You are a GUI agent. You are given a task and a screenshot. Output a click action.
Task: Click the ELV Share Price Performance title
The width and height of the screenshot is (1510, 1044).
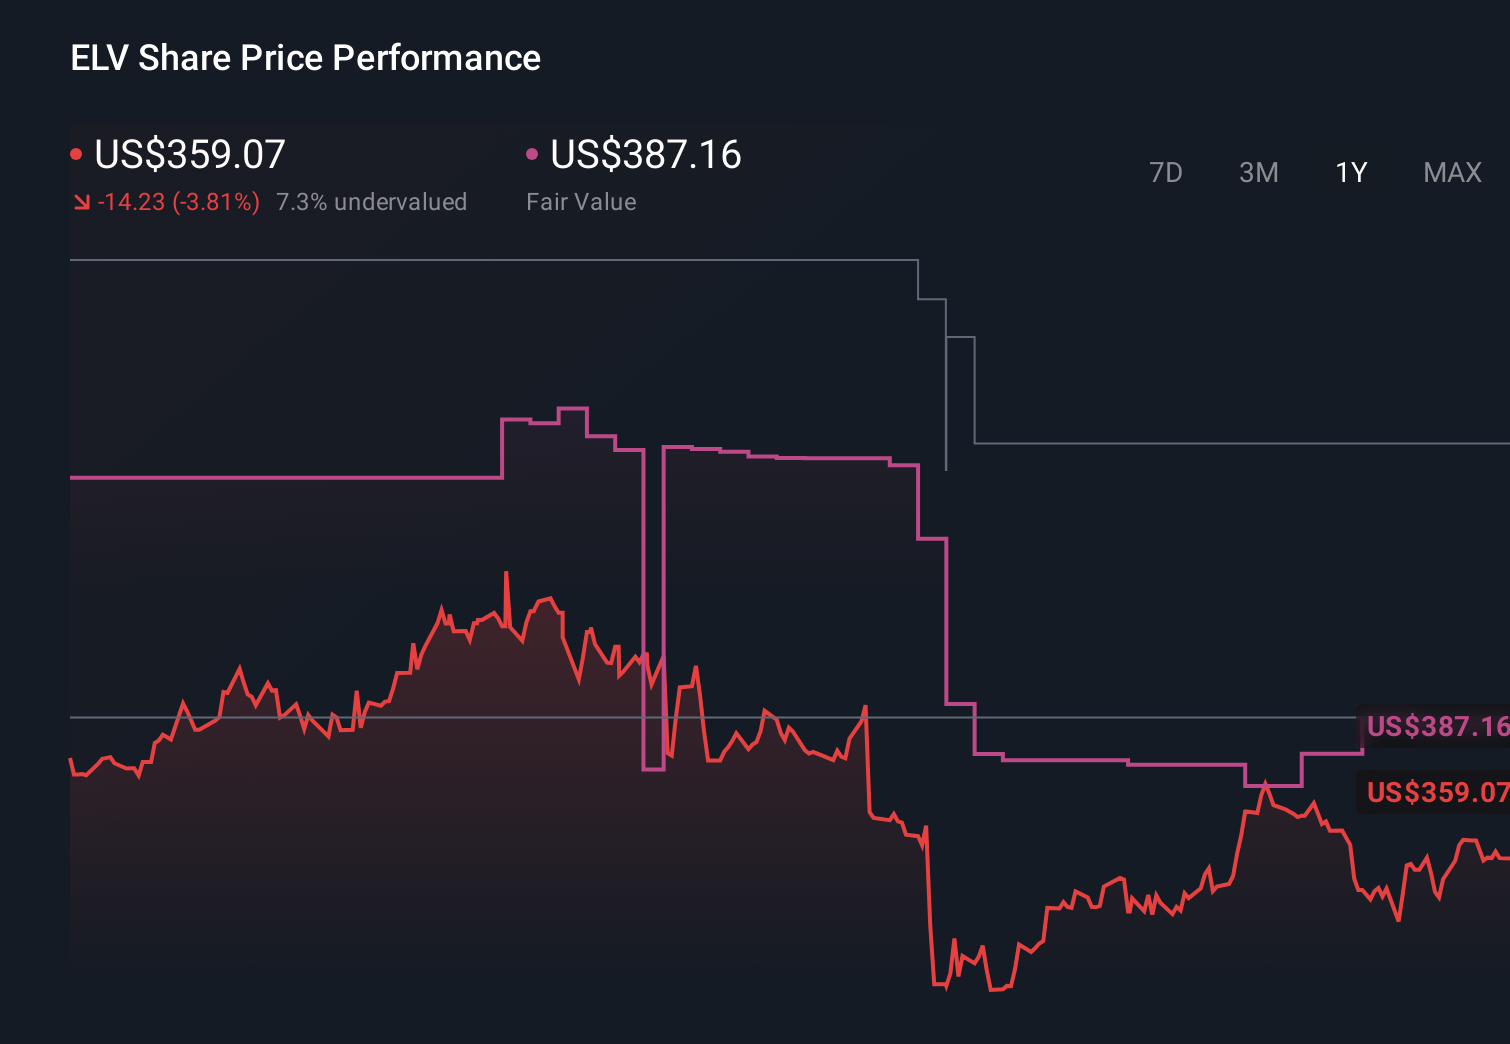(304, 58)
